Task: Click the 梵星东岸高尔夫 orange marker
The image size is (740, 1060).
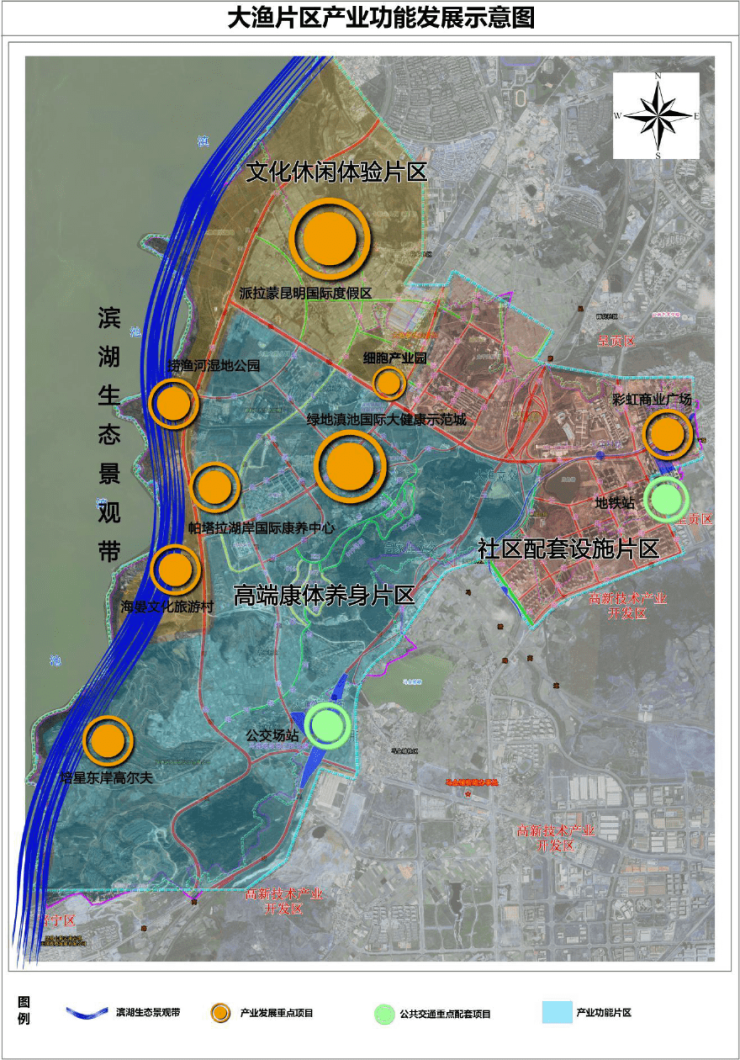Action: click(x=107, y=741)
